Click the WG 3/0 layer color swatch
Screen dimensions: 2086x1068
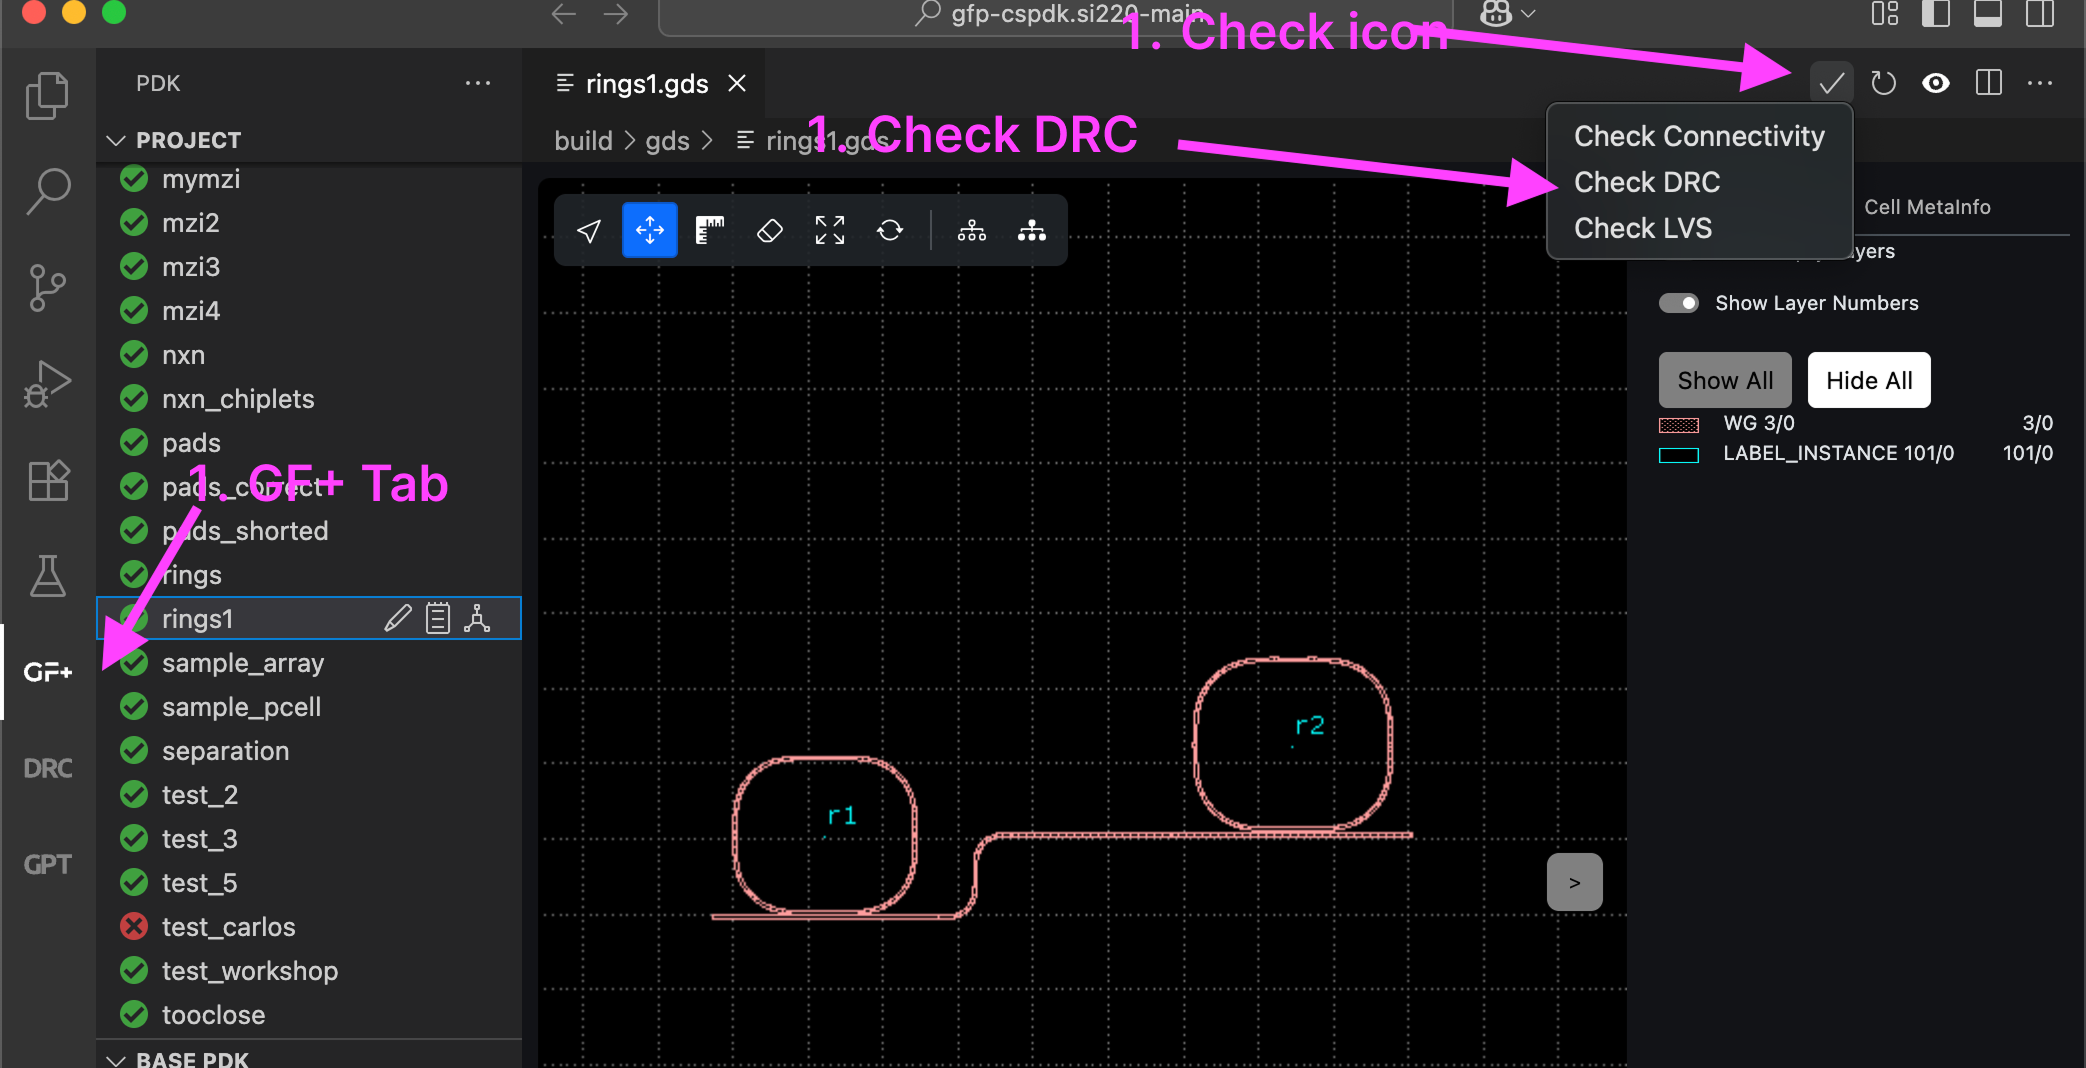1679,424
